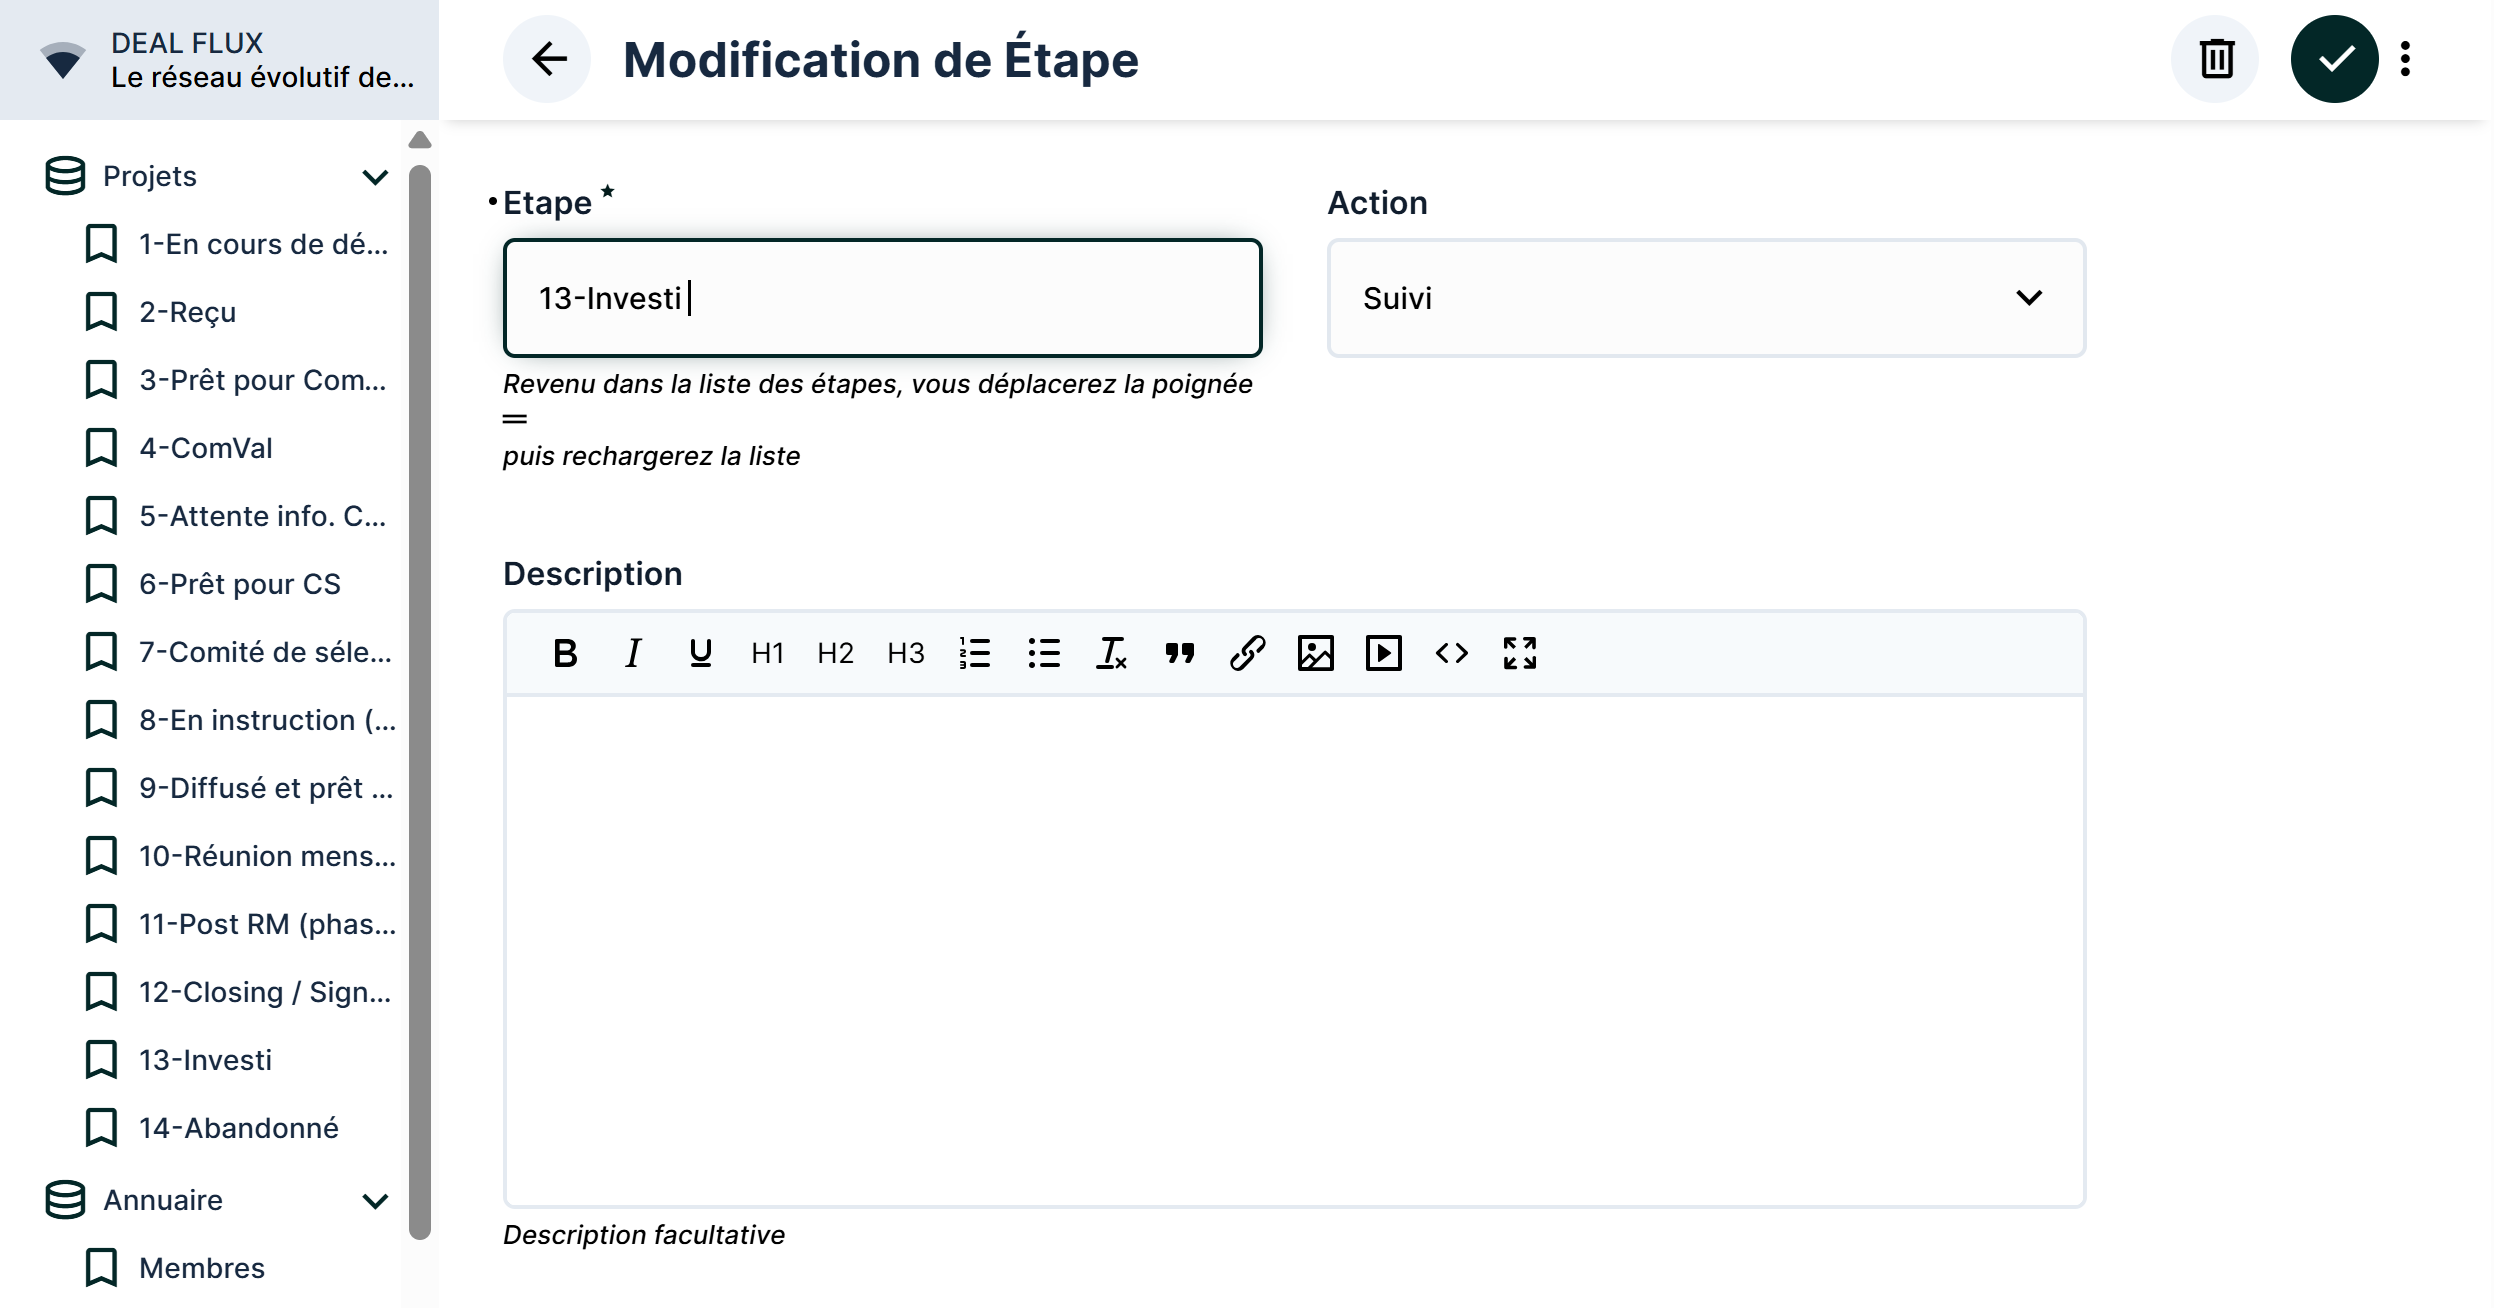Toggle fullscreen editor mode

pos(1520,653)
